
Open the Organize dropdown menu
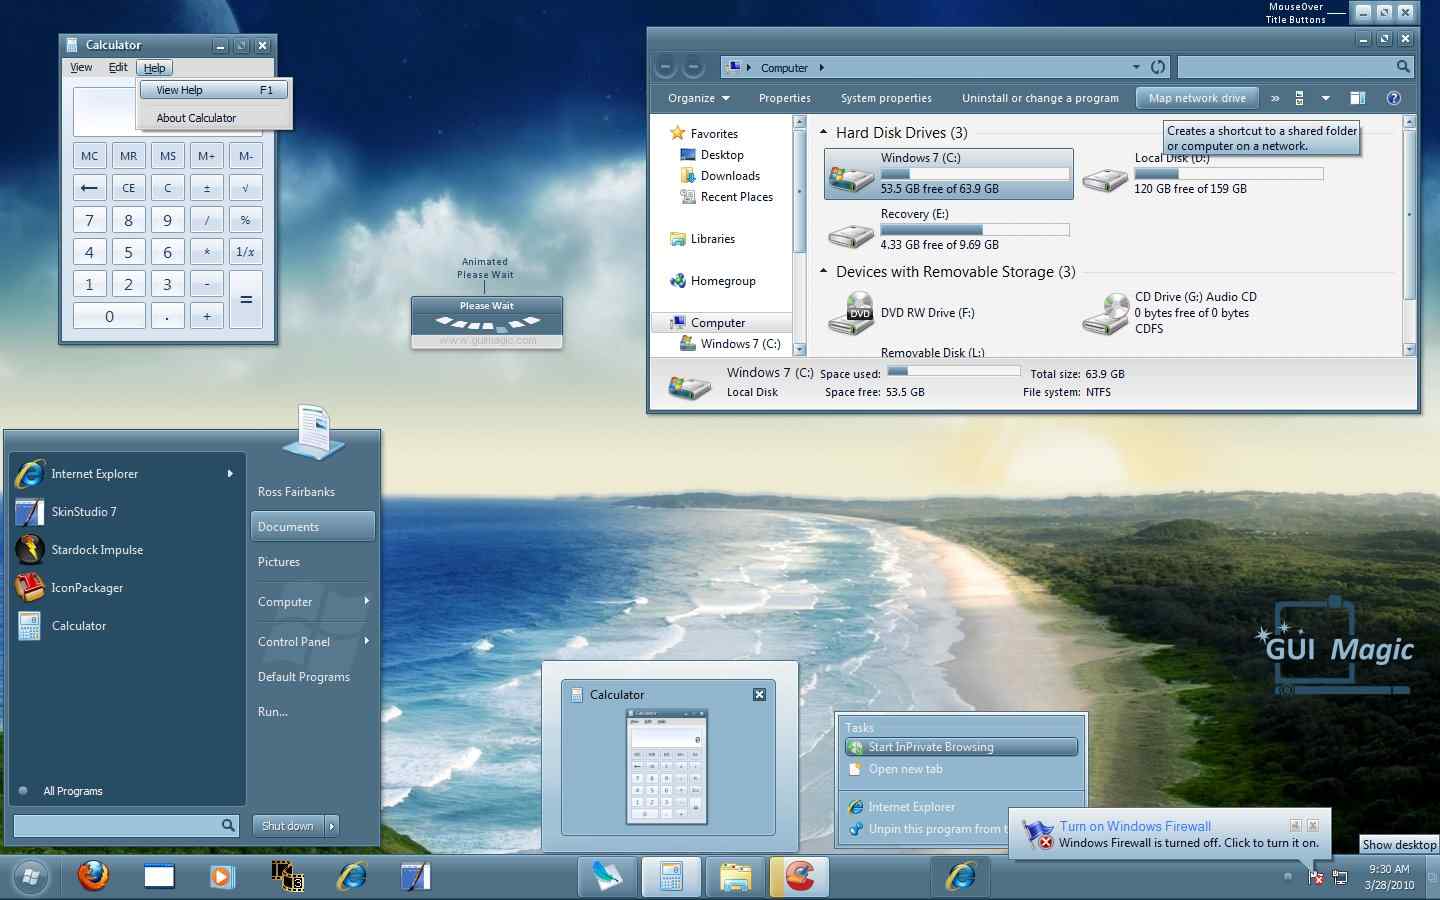click(x=699, y=98)
